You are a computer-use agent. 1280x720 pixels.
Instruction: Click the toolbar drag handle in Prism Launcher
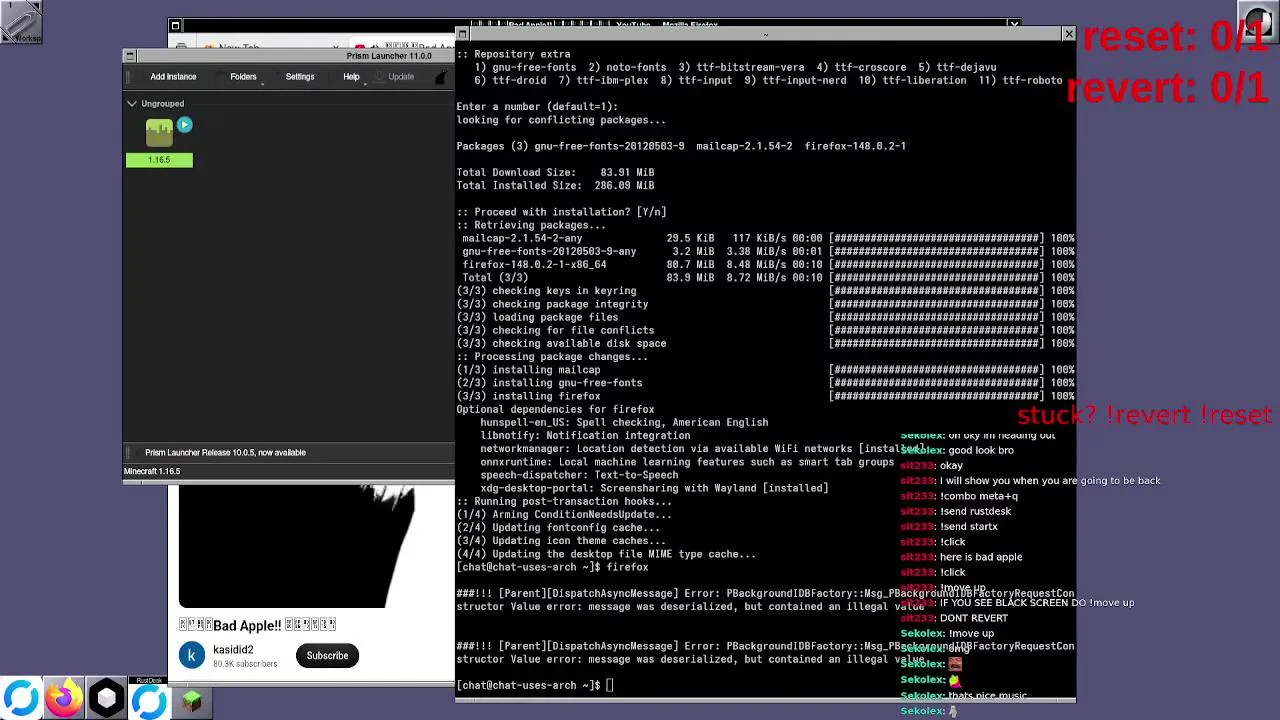point(129,77)
